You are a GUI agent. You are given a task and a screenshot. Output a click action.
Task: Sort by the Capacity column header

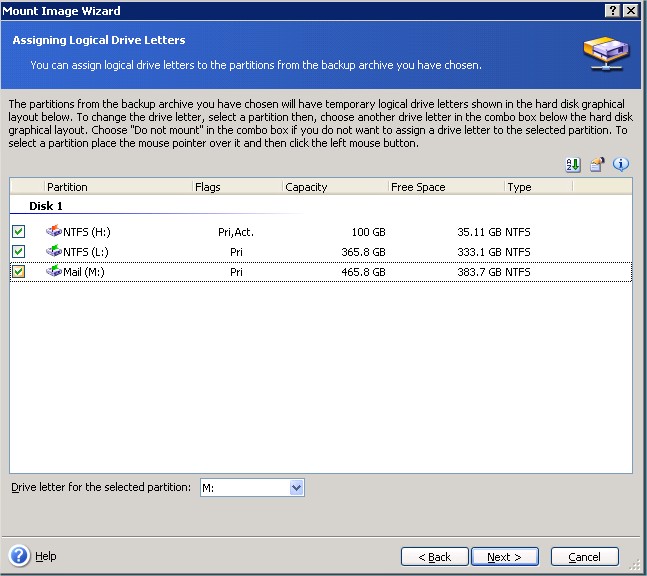tap(334, 187)
